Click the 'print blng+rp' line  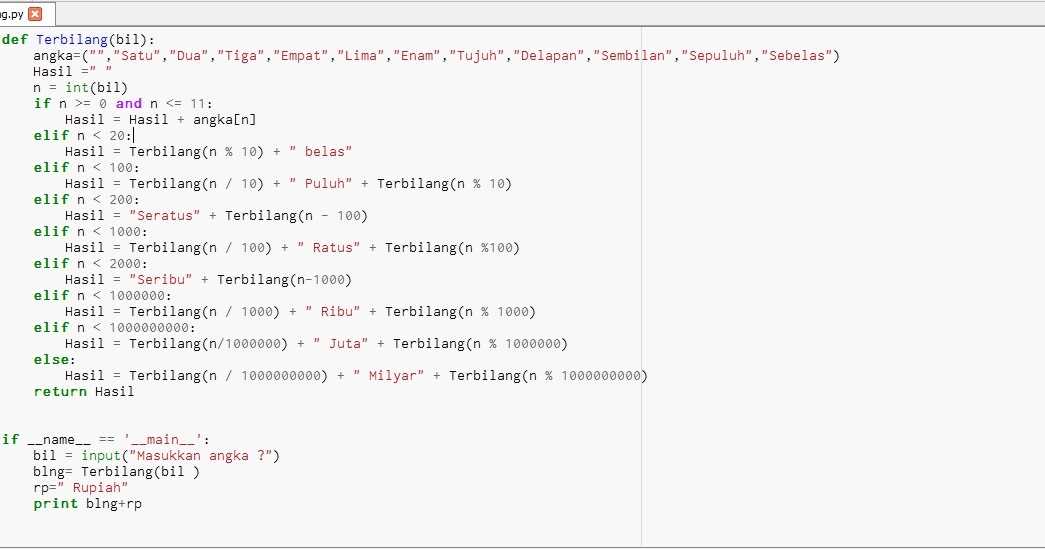tap(88, 503)
